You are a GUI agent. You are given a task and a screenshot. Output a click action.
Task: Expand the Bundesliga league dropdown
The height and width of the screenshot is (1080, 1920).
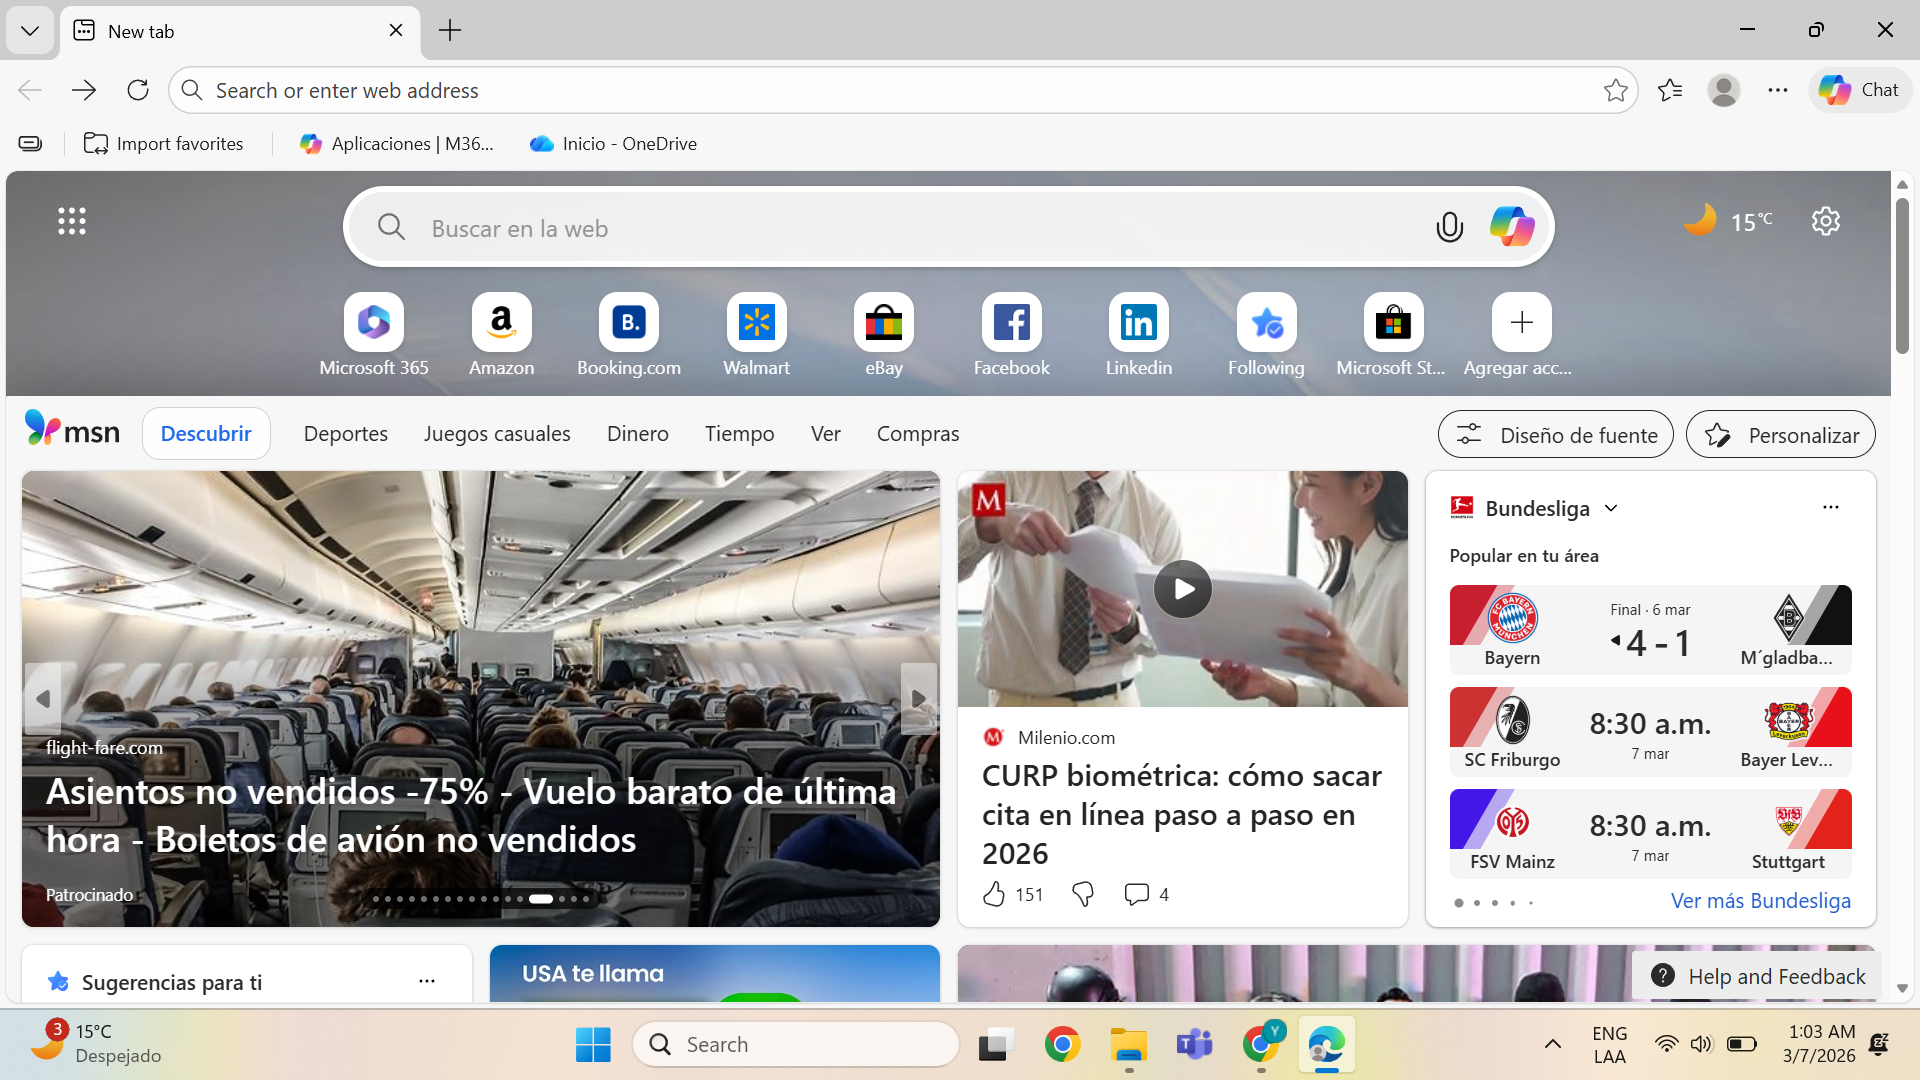coord(1611,508)
